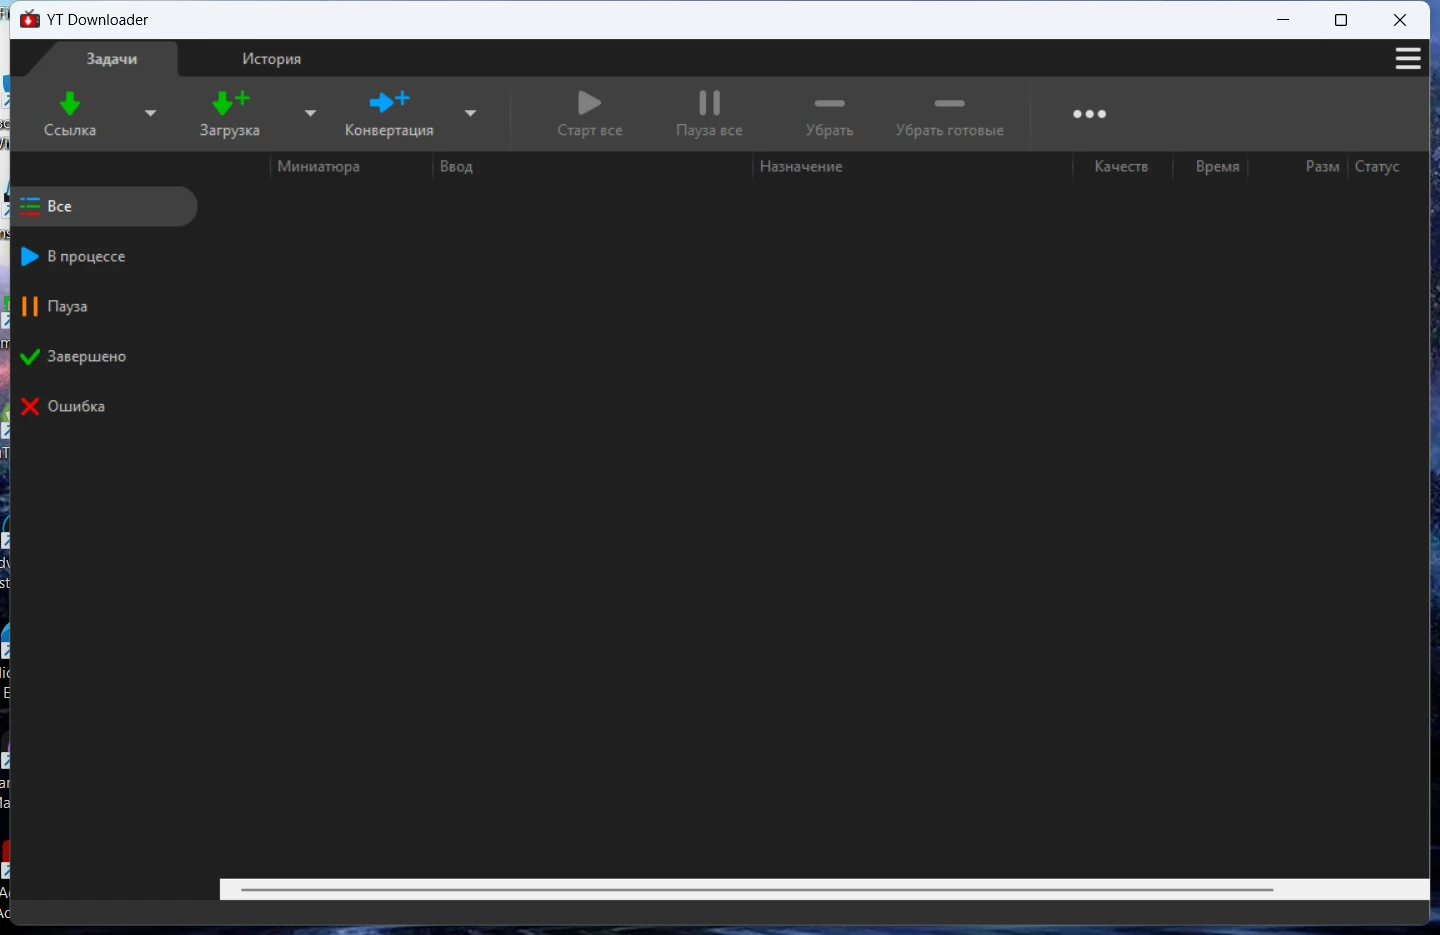Click the blue Конвертация arrow icon
Screen dimensions: 1440x935
point(389,102)
